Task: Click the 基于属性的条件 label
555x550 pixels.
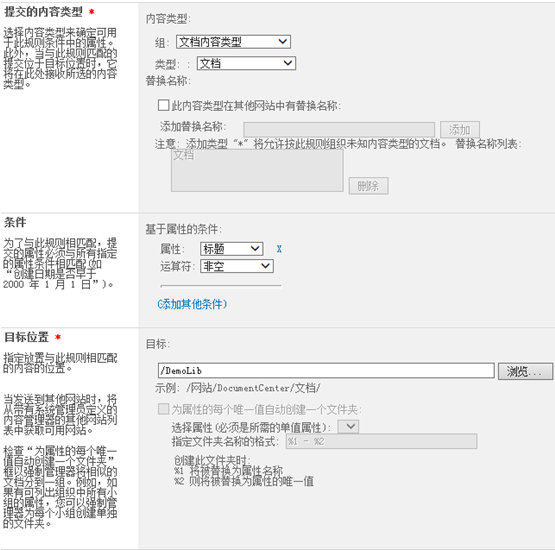Action: coord(184,229)
